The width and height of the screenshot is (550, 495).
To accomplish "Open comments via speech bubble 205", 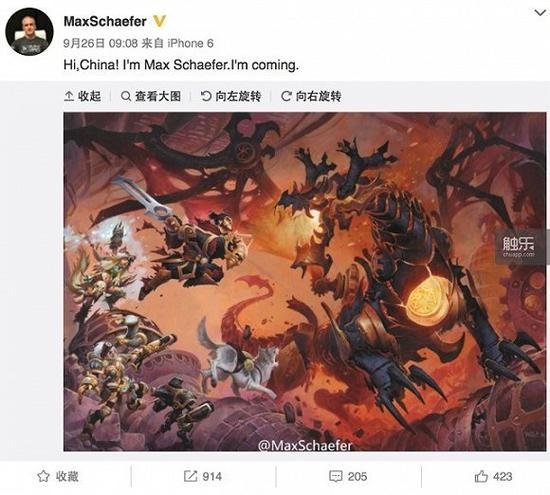I will pyautogui.click(x=348, y=476).
